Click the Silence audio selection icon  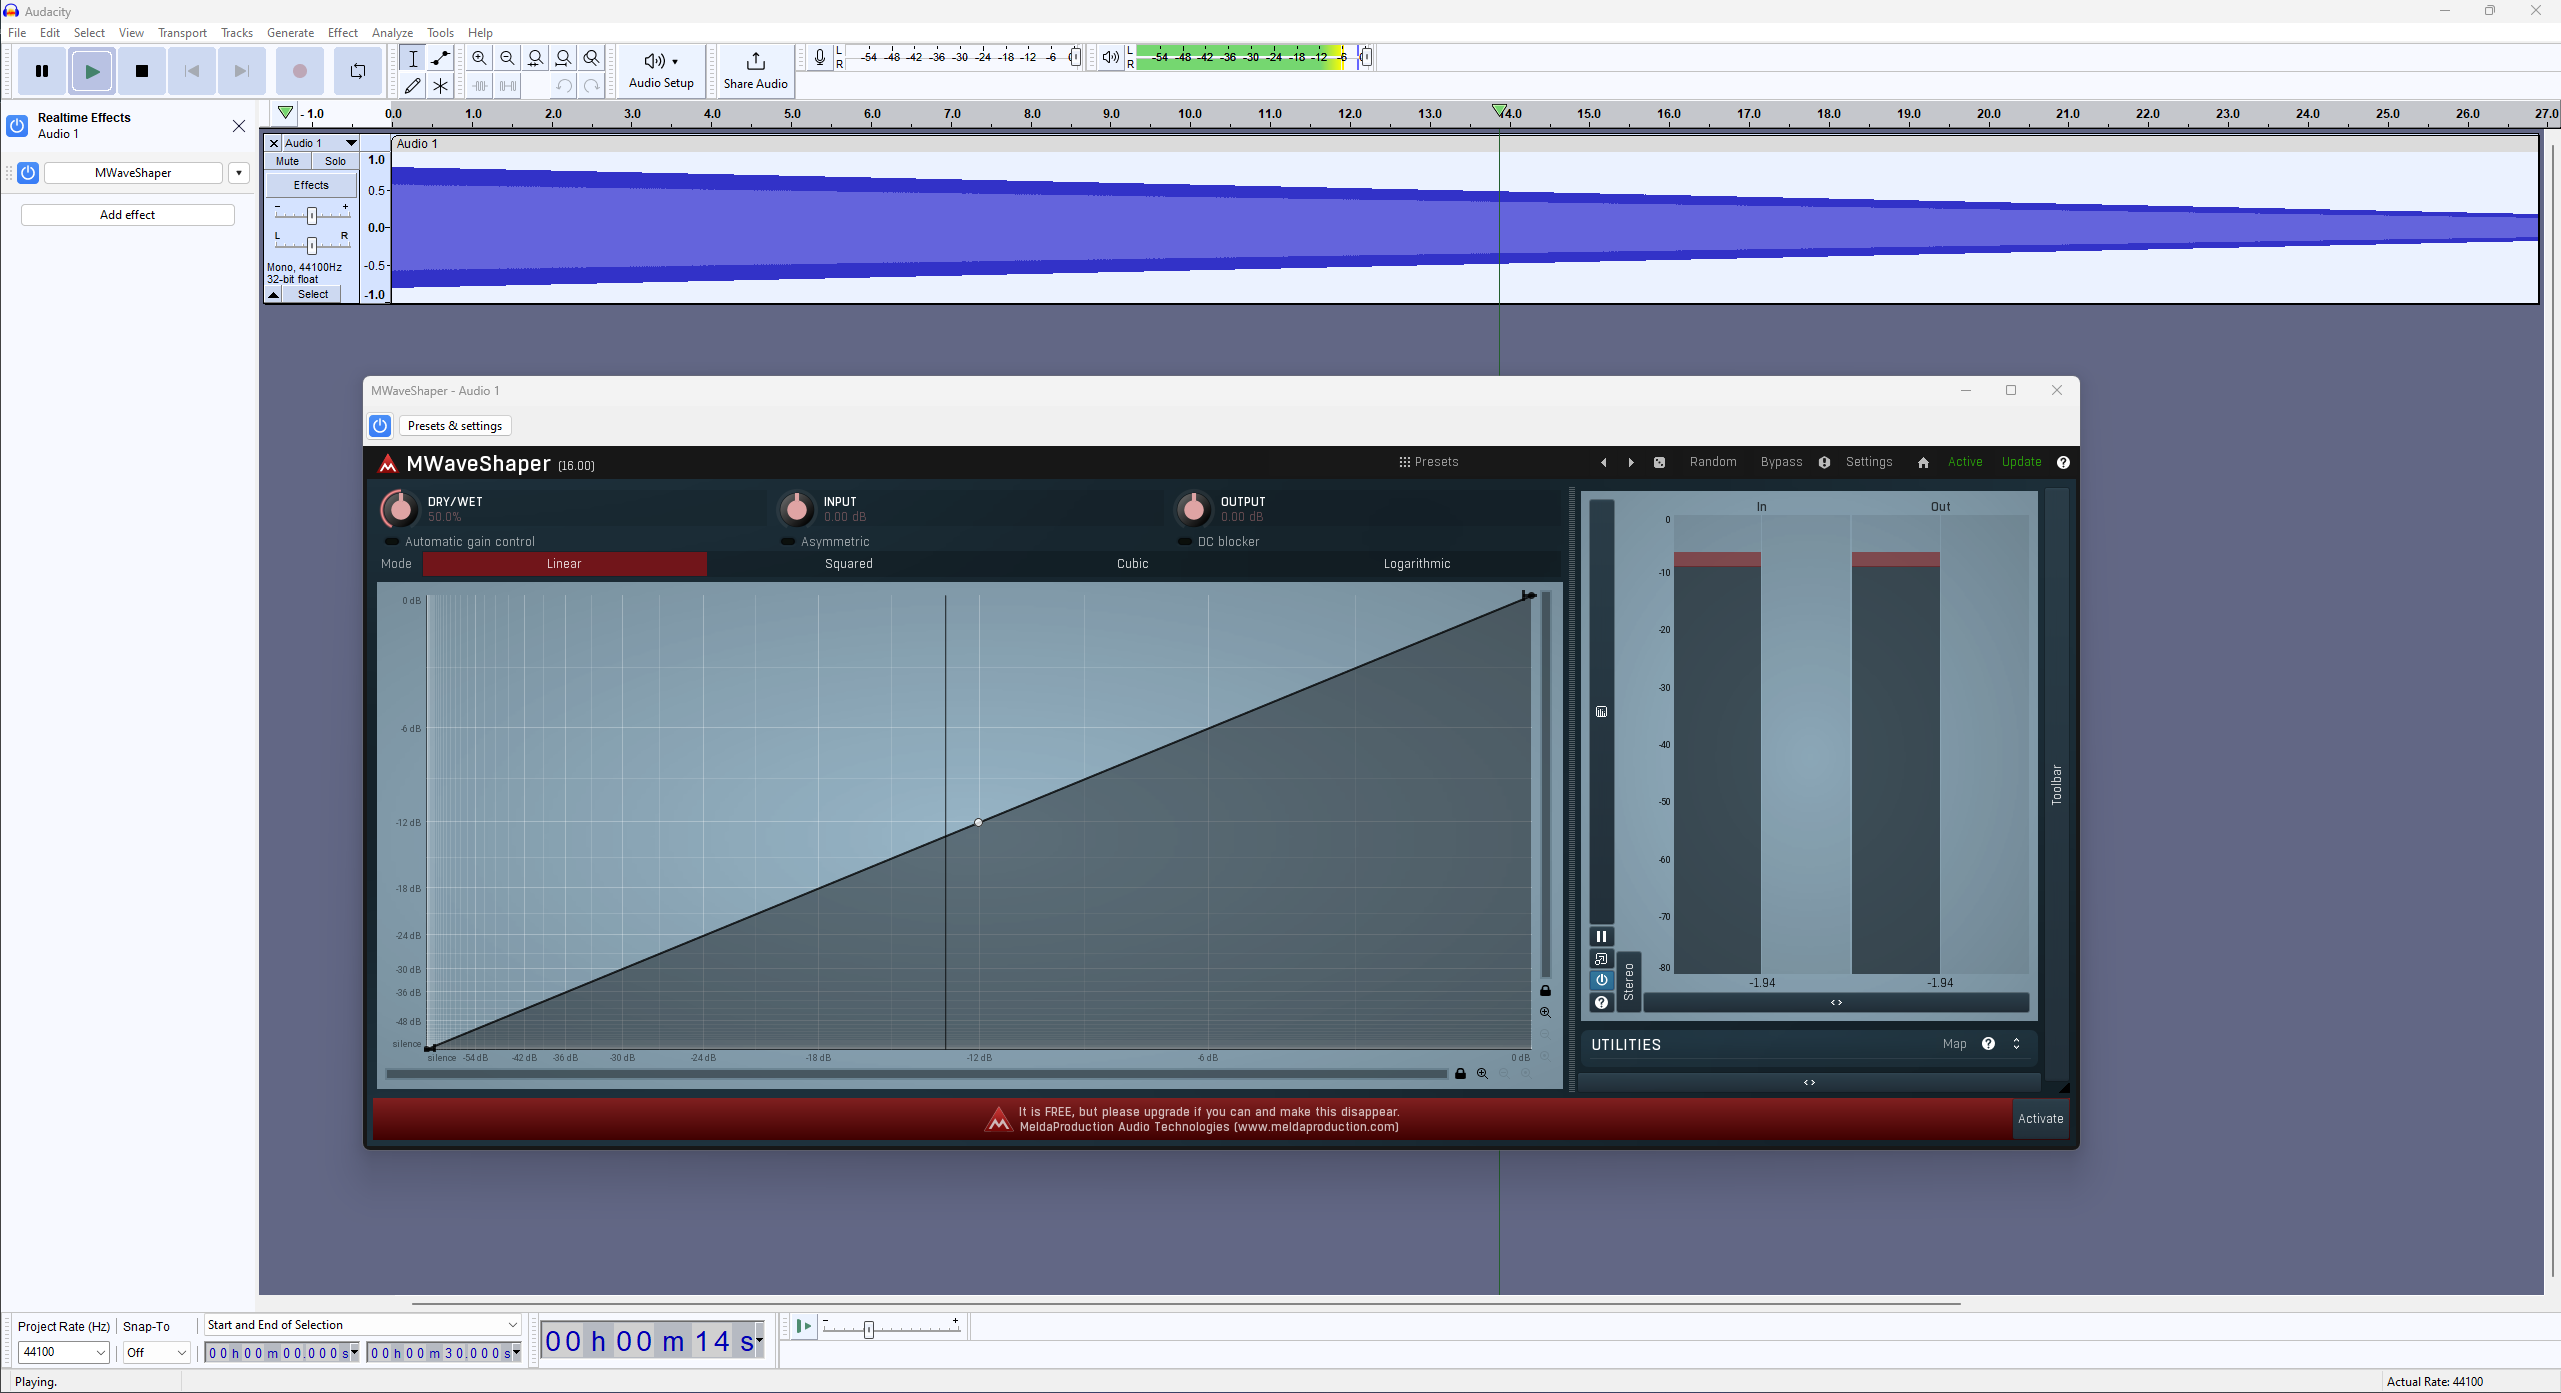click(x=507, y=86)
